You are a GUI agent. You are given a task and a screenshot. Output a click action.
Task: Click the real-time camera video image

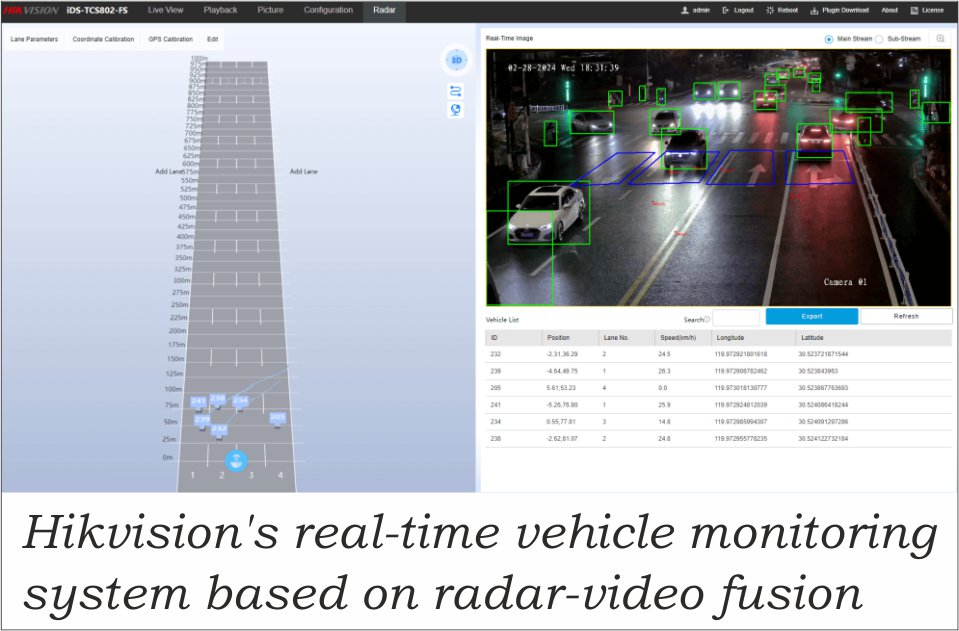pyautogui.click(x=718, y=177)
